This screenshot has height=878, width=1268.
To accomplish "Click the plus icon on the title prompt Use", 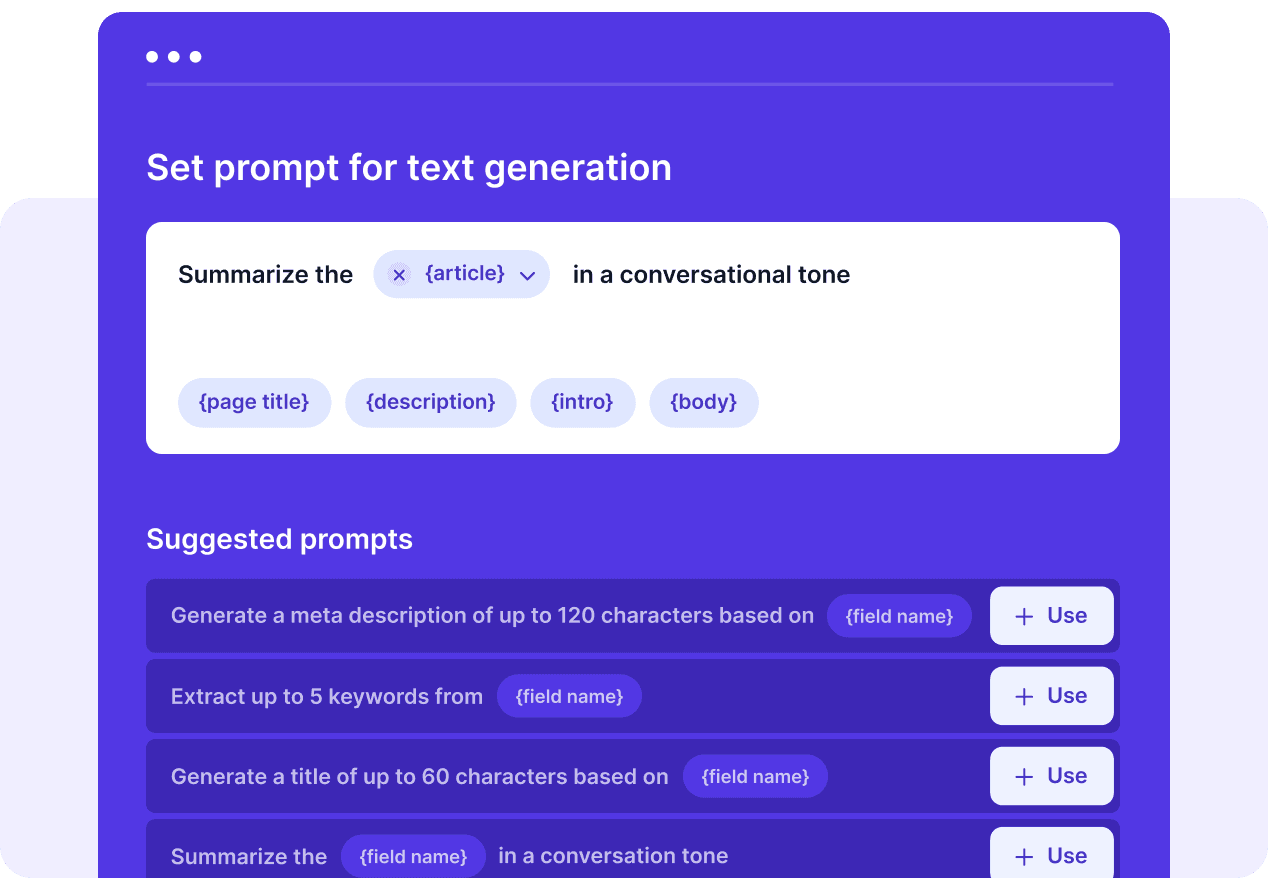I will coord(1024,776).
